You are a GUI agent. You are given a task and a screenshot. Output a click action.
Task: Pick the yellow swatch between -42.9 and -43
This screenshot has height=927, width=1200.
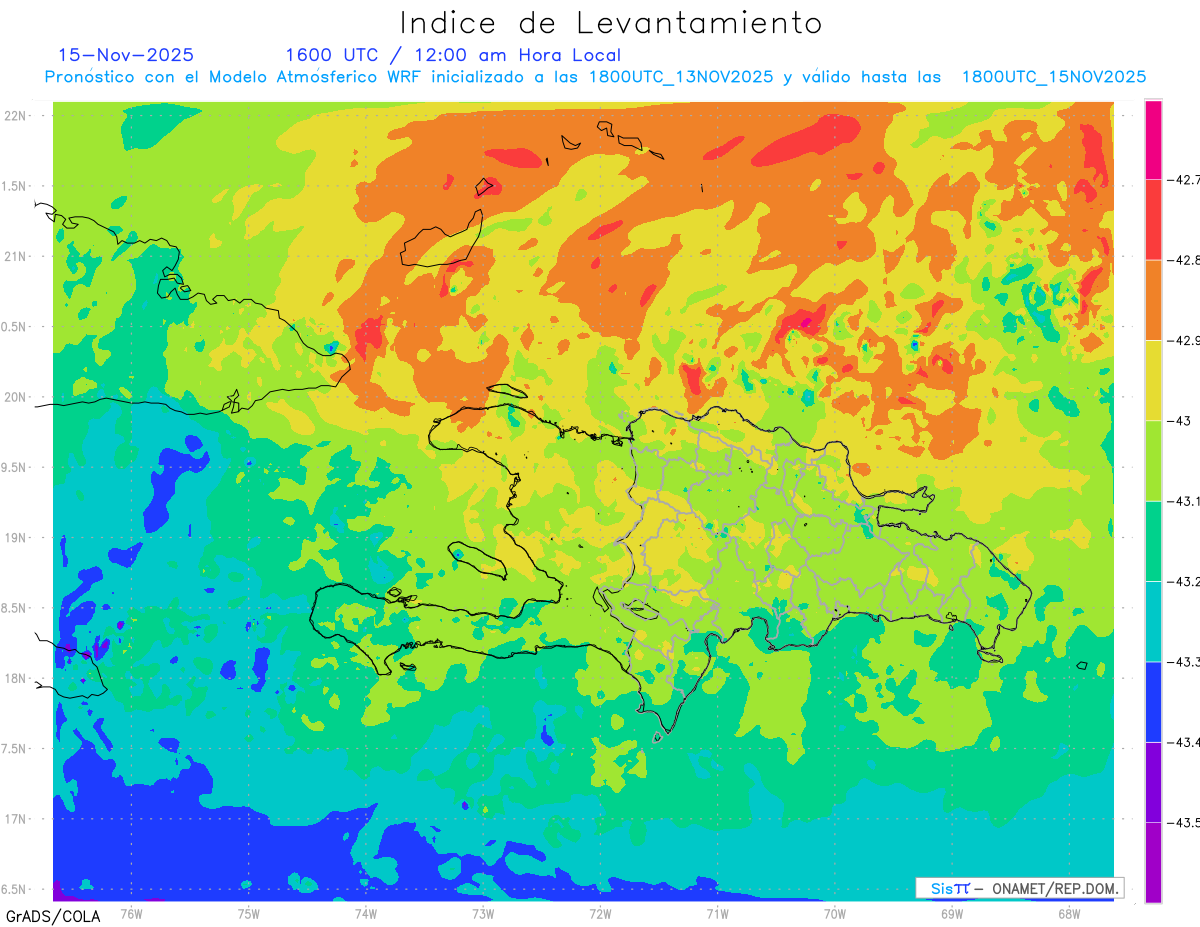pyautogui.click(x=1153, y=380)
